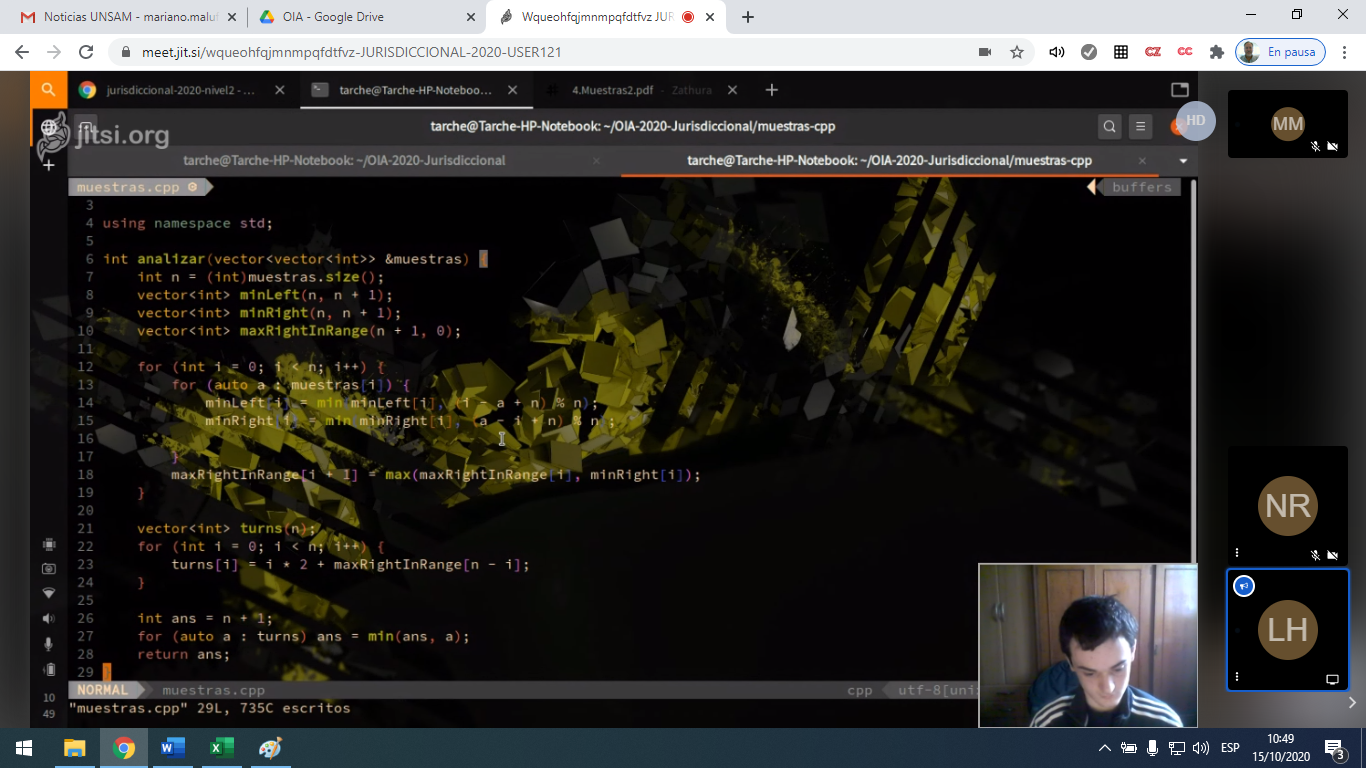Click the red CZ extension icon
Image resolution: width=1366 pixels, height=768 pixels.
1153,52
